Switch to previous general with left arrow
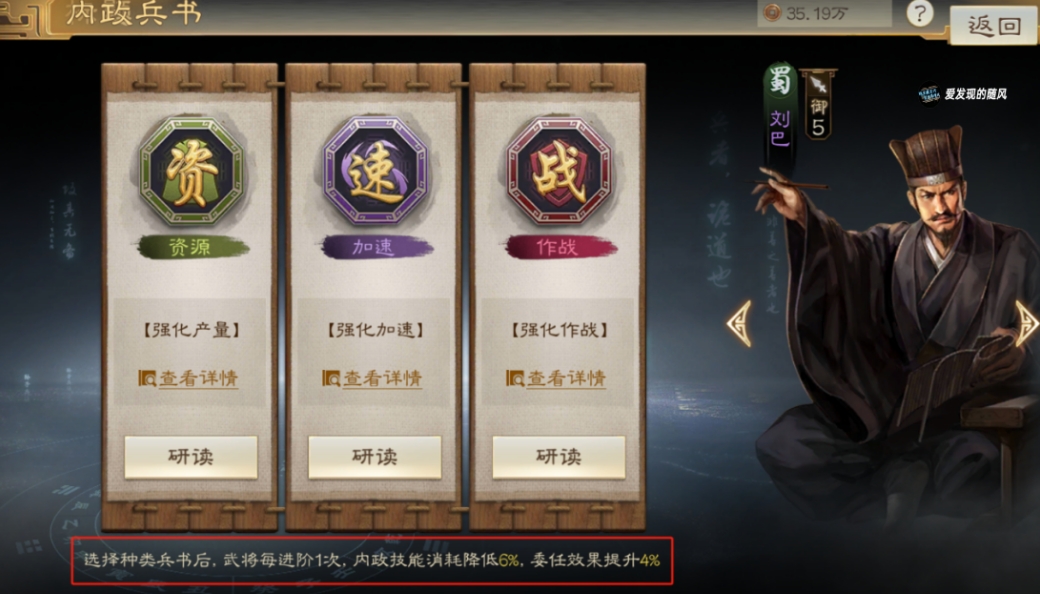This screenshot has height=594, width=1040. pyautogui.click(x=739, y=324)
